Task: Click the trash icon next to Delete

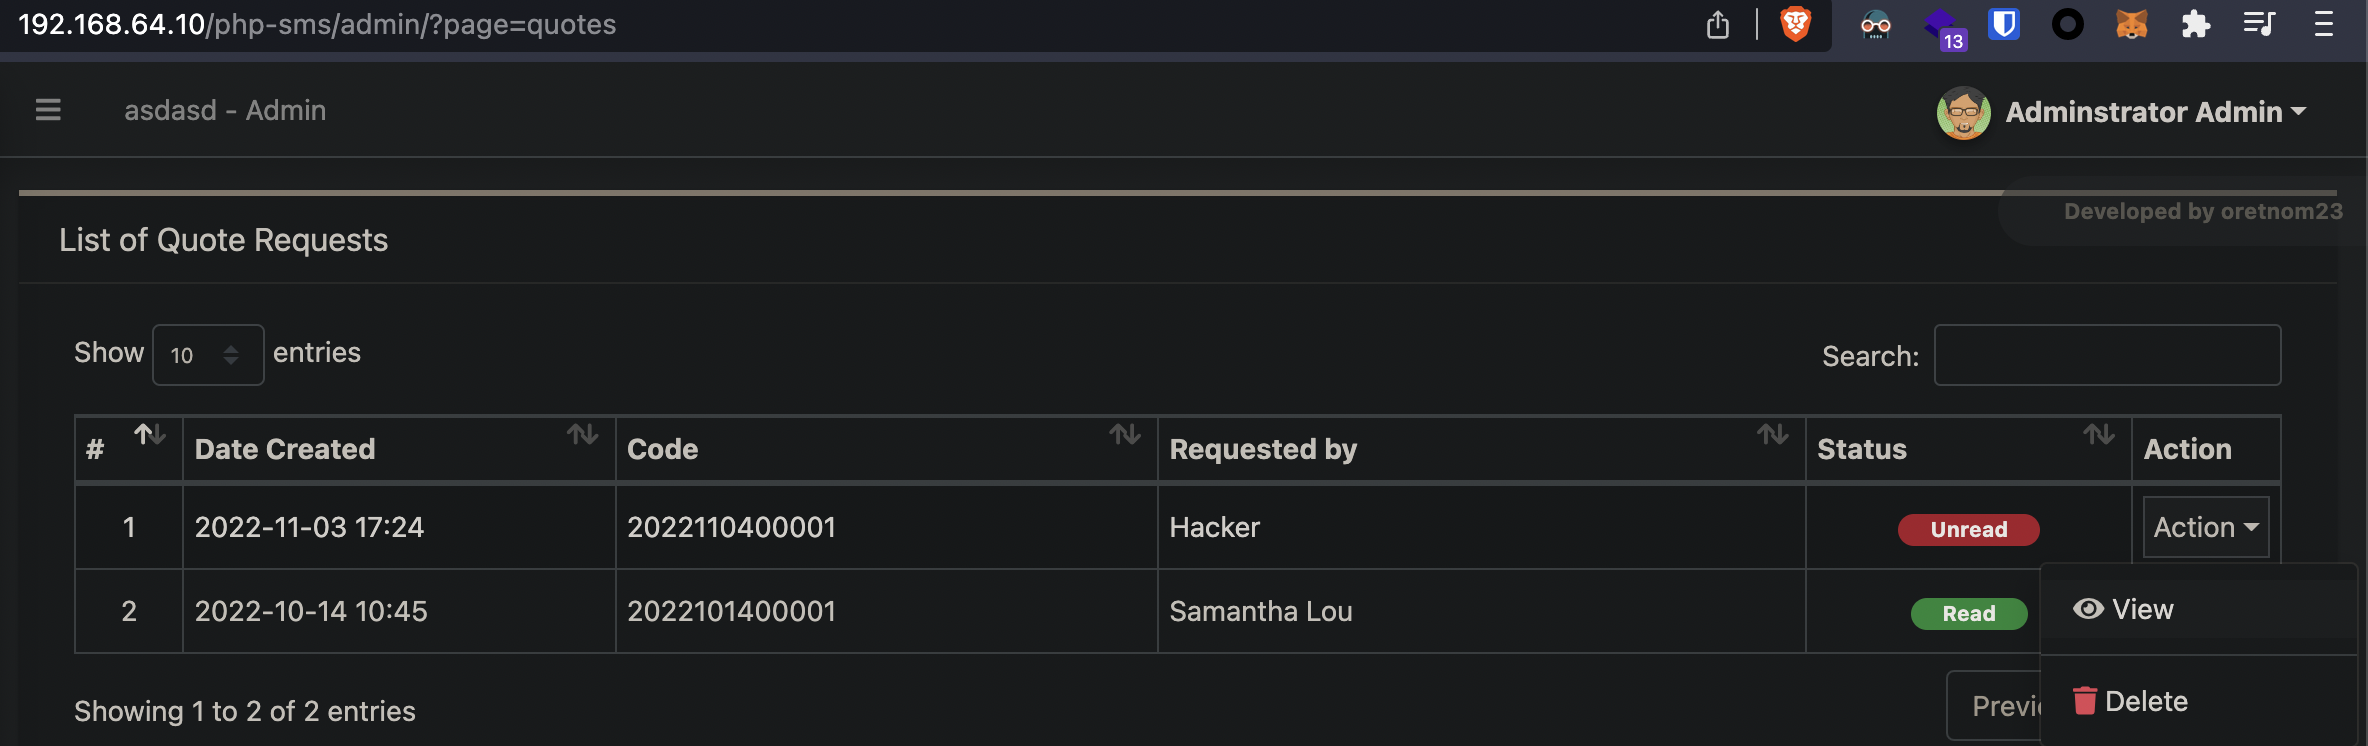Action: point(2087,701)
